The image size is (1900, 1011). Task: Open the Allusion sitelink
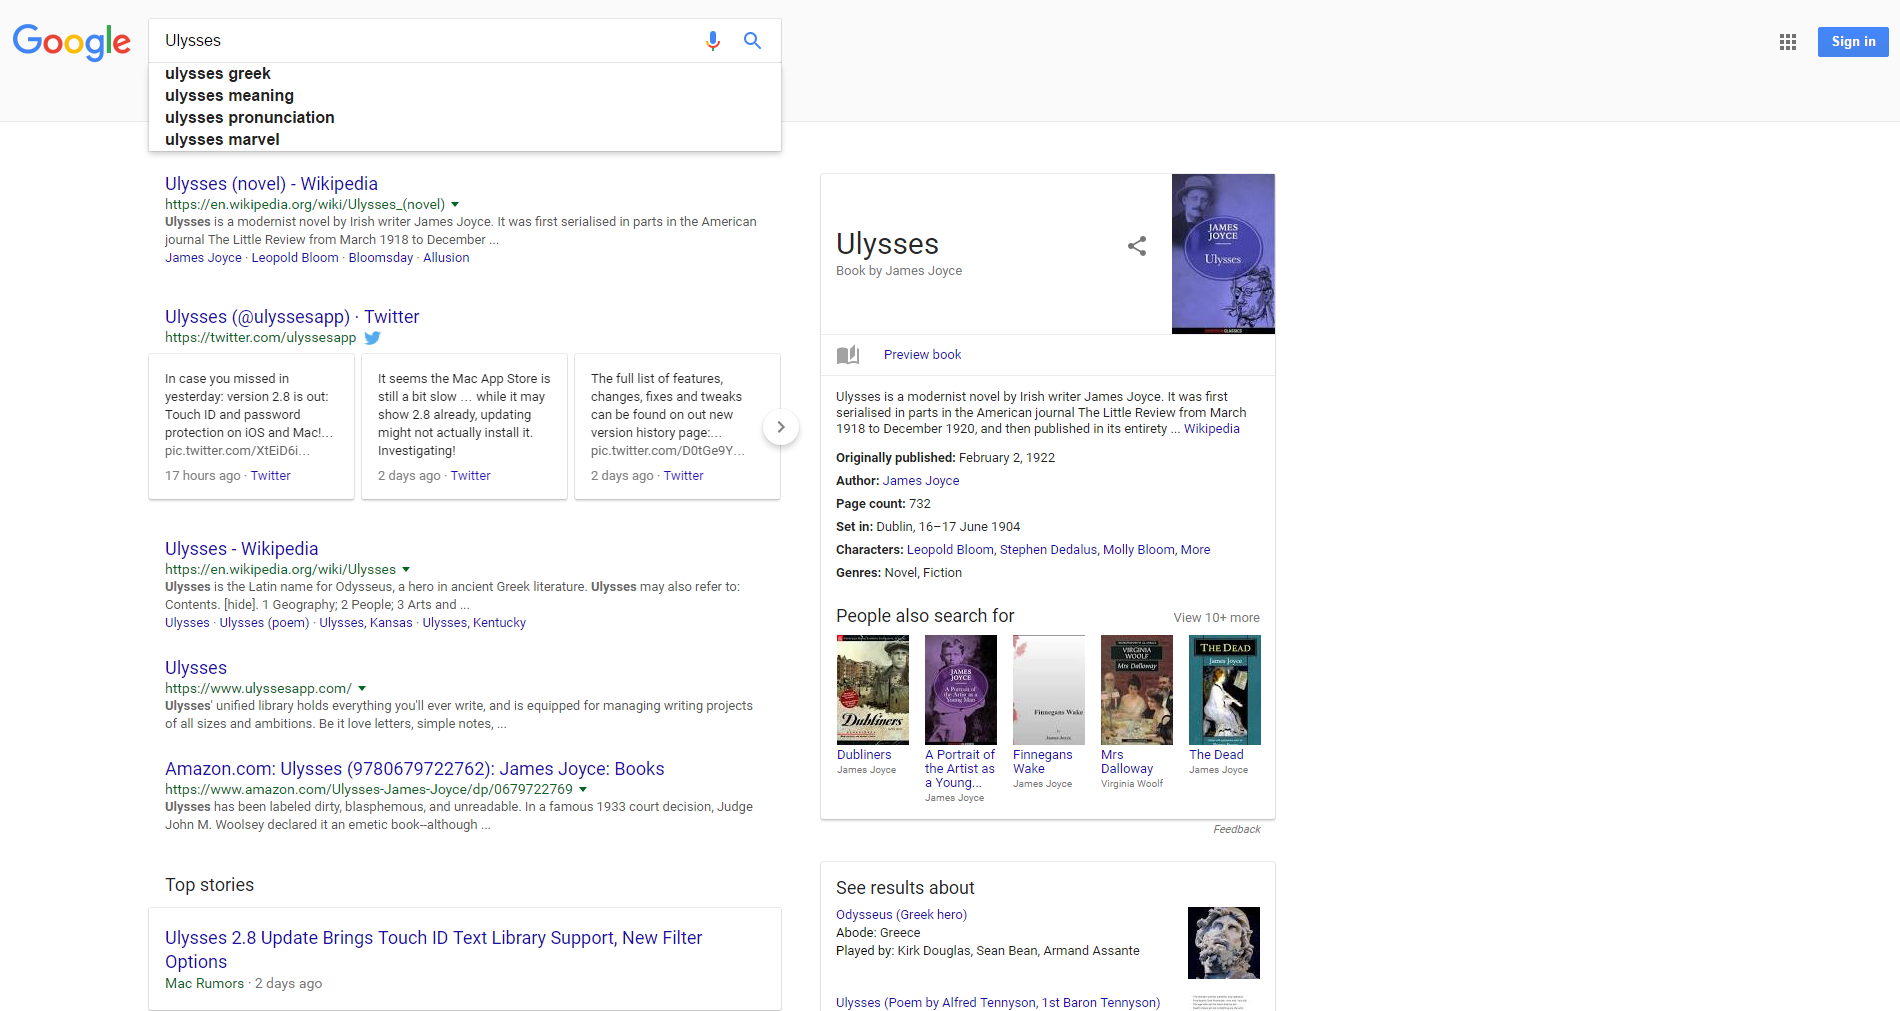pyautogui.click(x=446, y=258)
